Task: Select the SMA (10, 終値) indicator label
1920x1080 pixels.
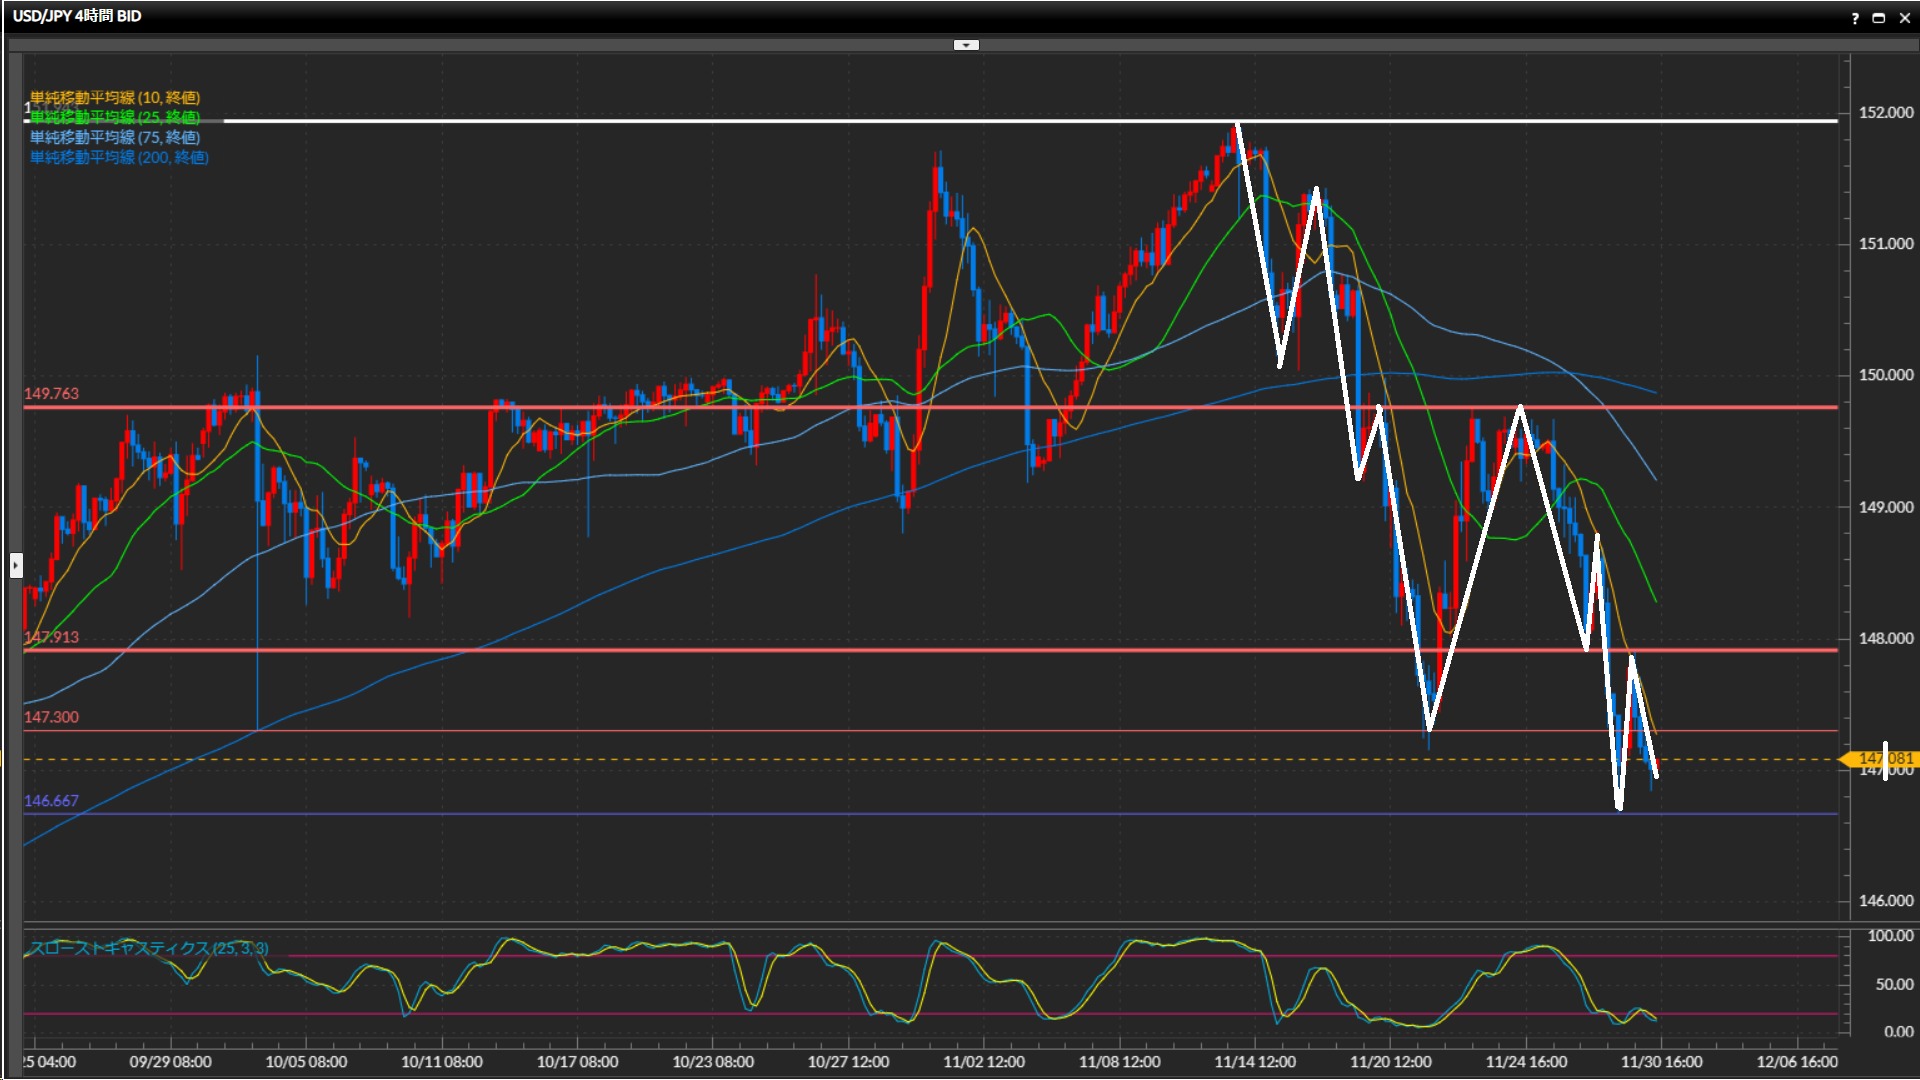Action: click(x=115, y=98)
